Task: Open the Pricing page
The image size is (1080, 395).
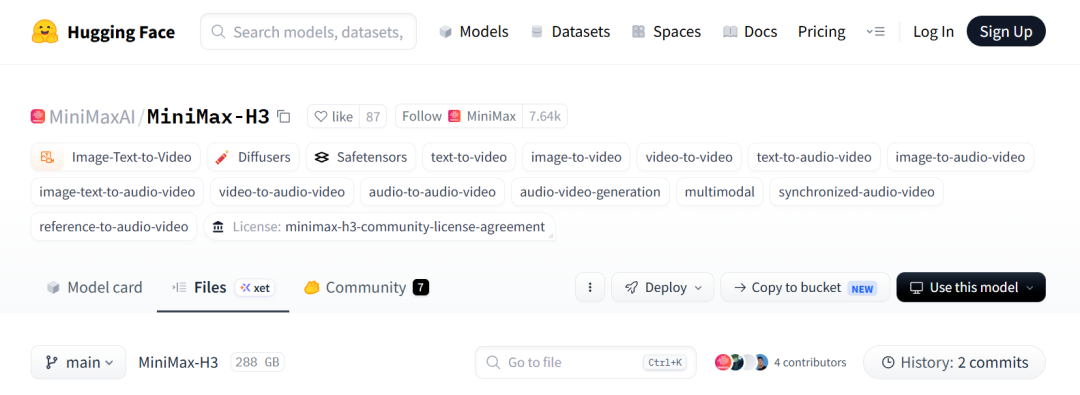Action: click(822, 32)
